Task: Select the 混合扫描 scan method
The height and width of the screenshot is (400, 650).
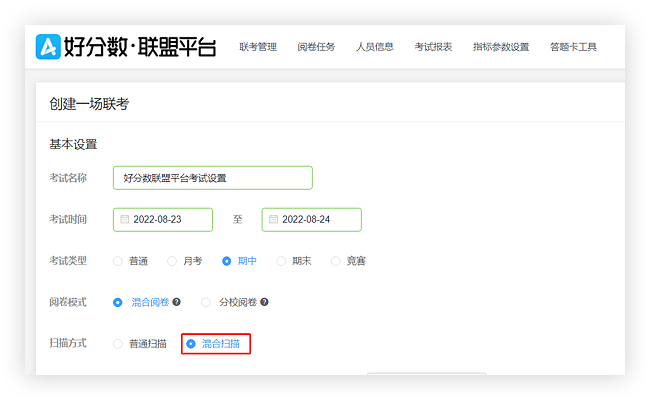Action: 191,344
